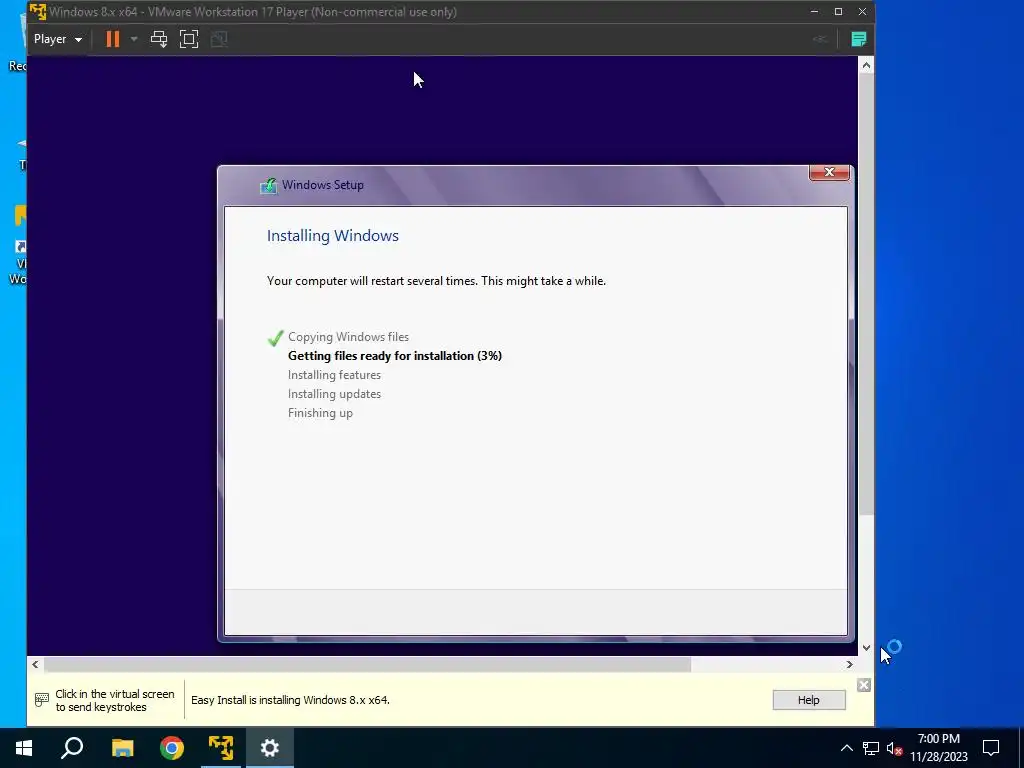
Task: Click the horizontal scrollbar thumb
Action: [367, 665]
